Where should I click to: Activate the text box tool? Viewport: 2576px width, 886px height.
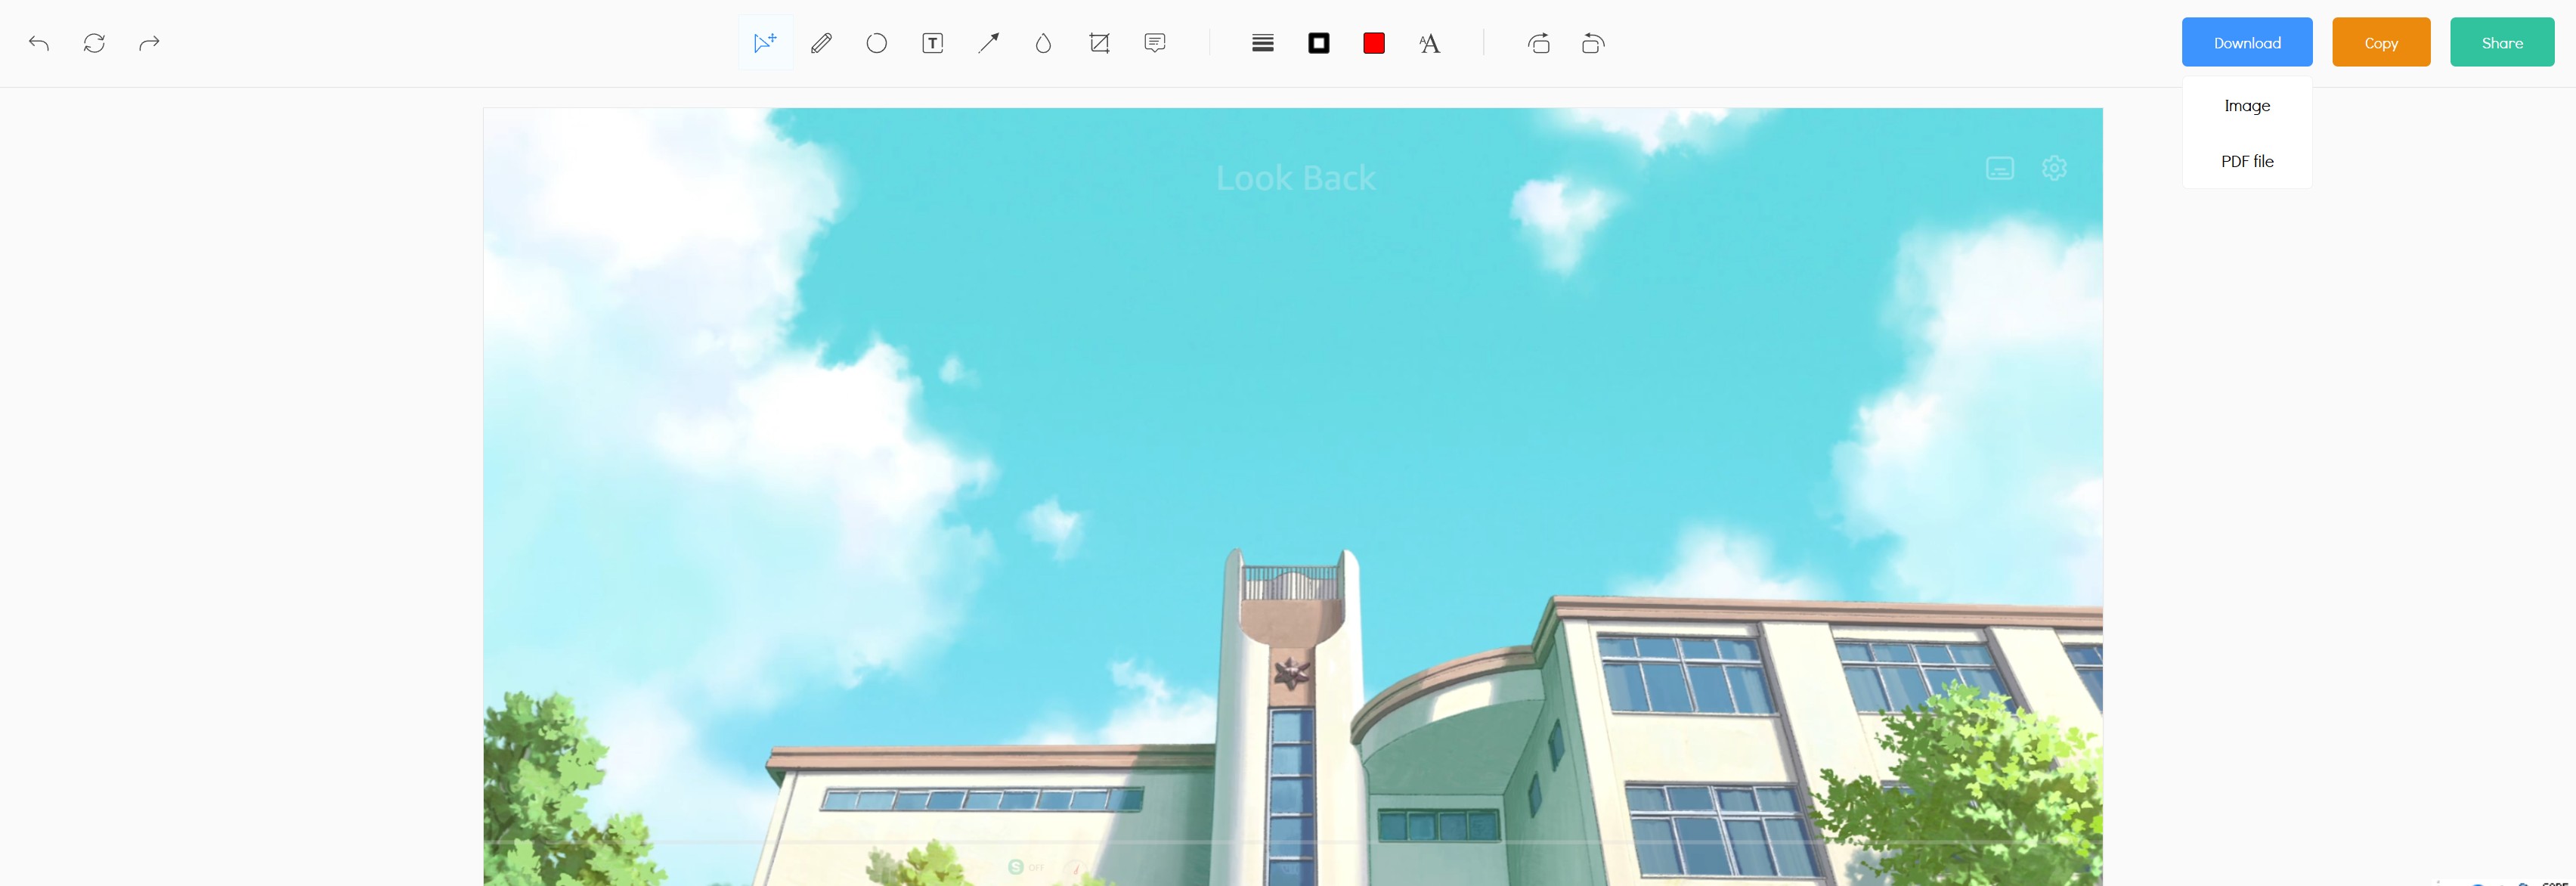click(x=933, y=43)
